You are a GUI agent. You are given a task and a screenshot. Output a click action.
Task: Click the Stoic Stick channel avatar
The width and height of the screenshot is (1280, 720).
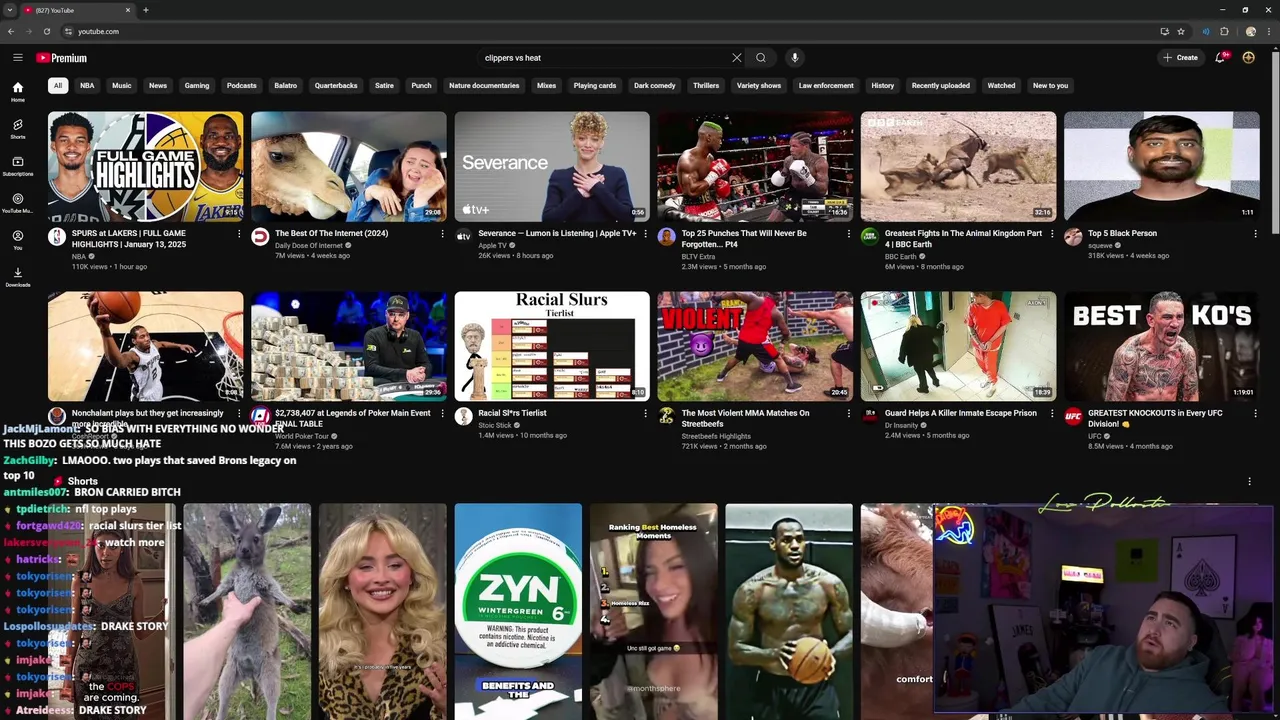463,416
